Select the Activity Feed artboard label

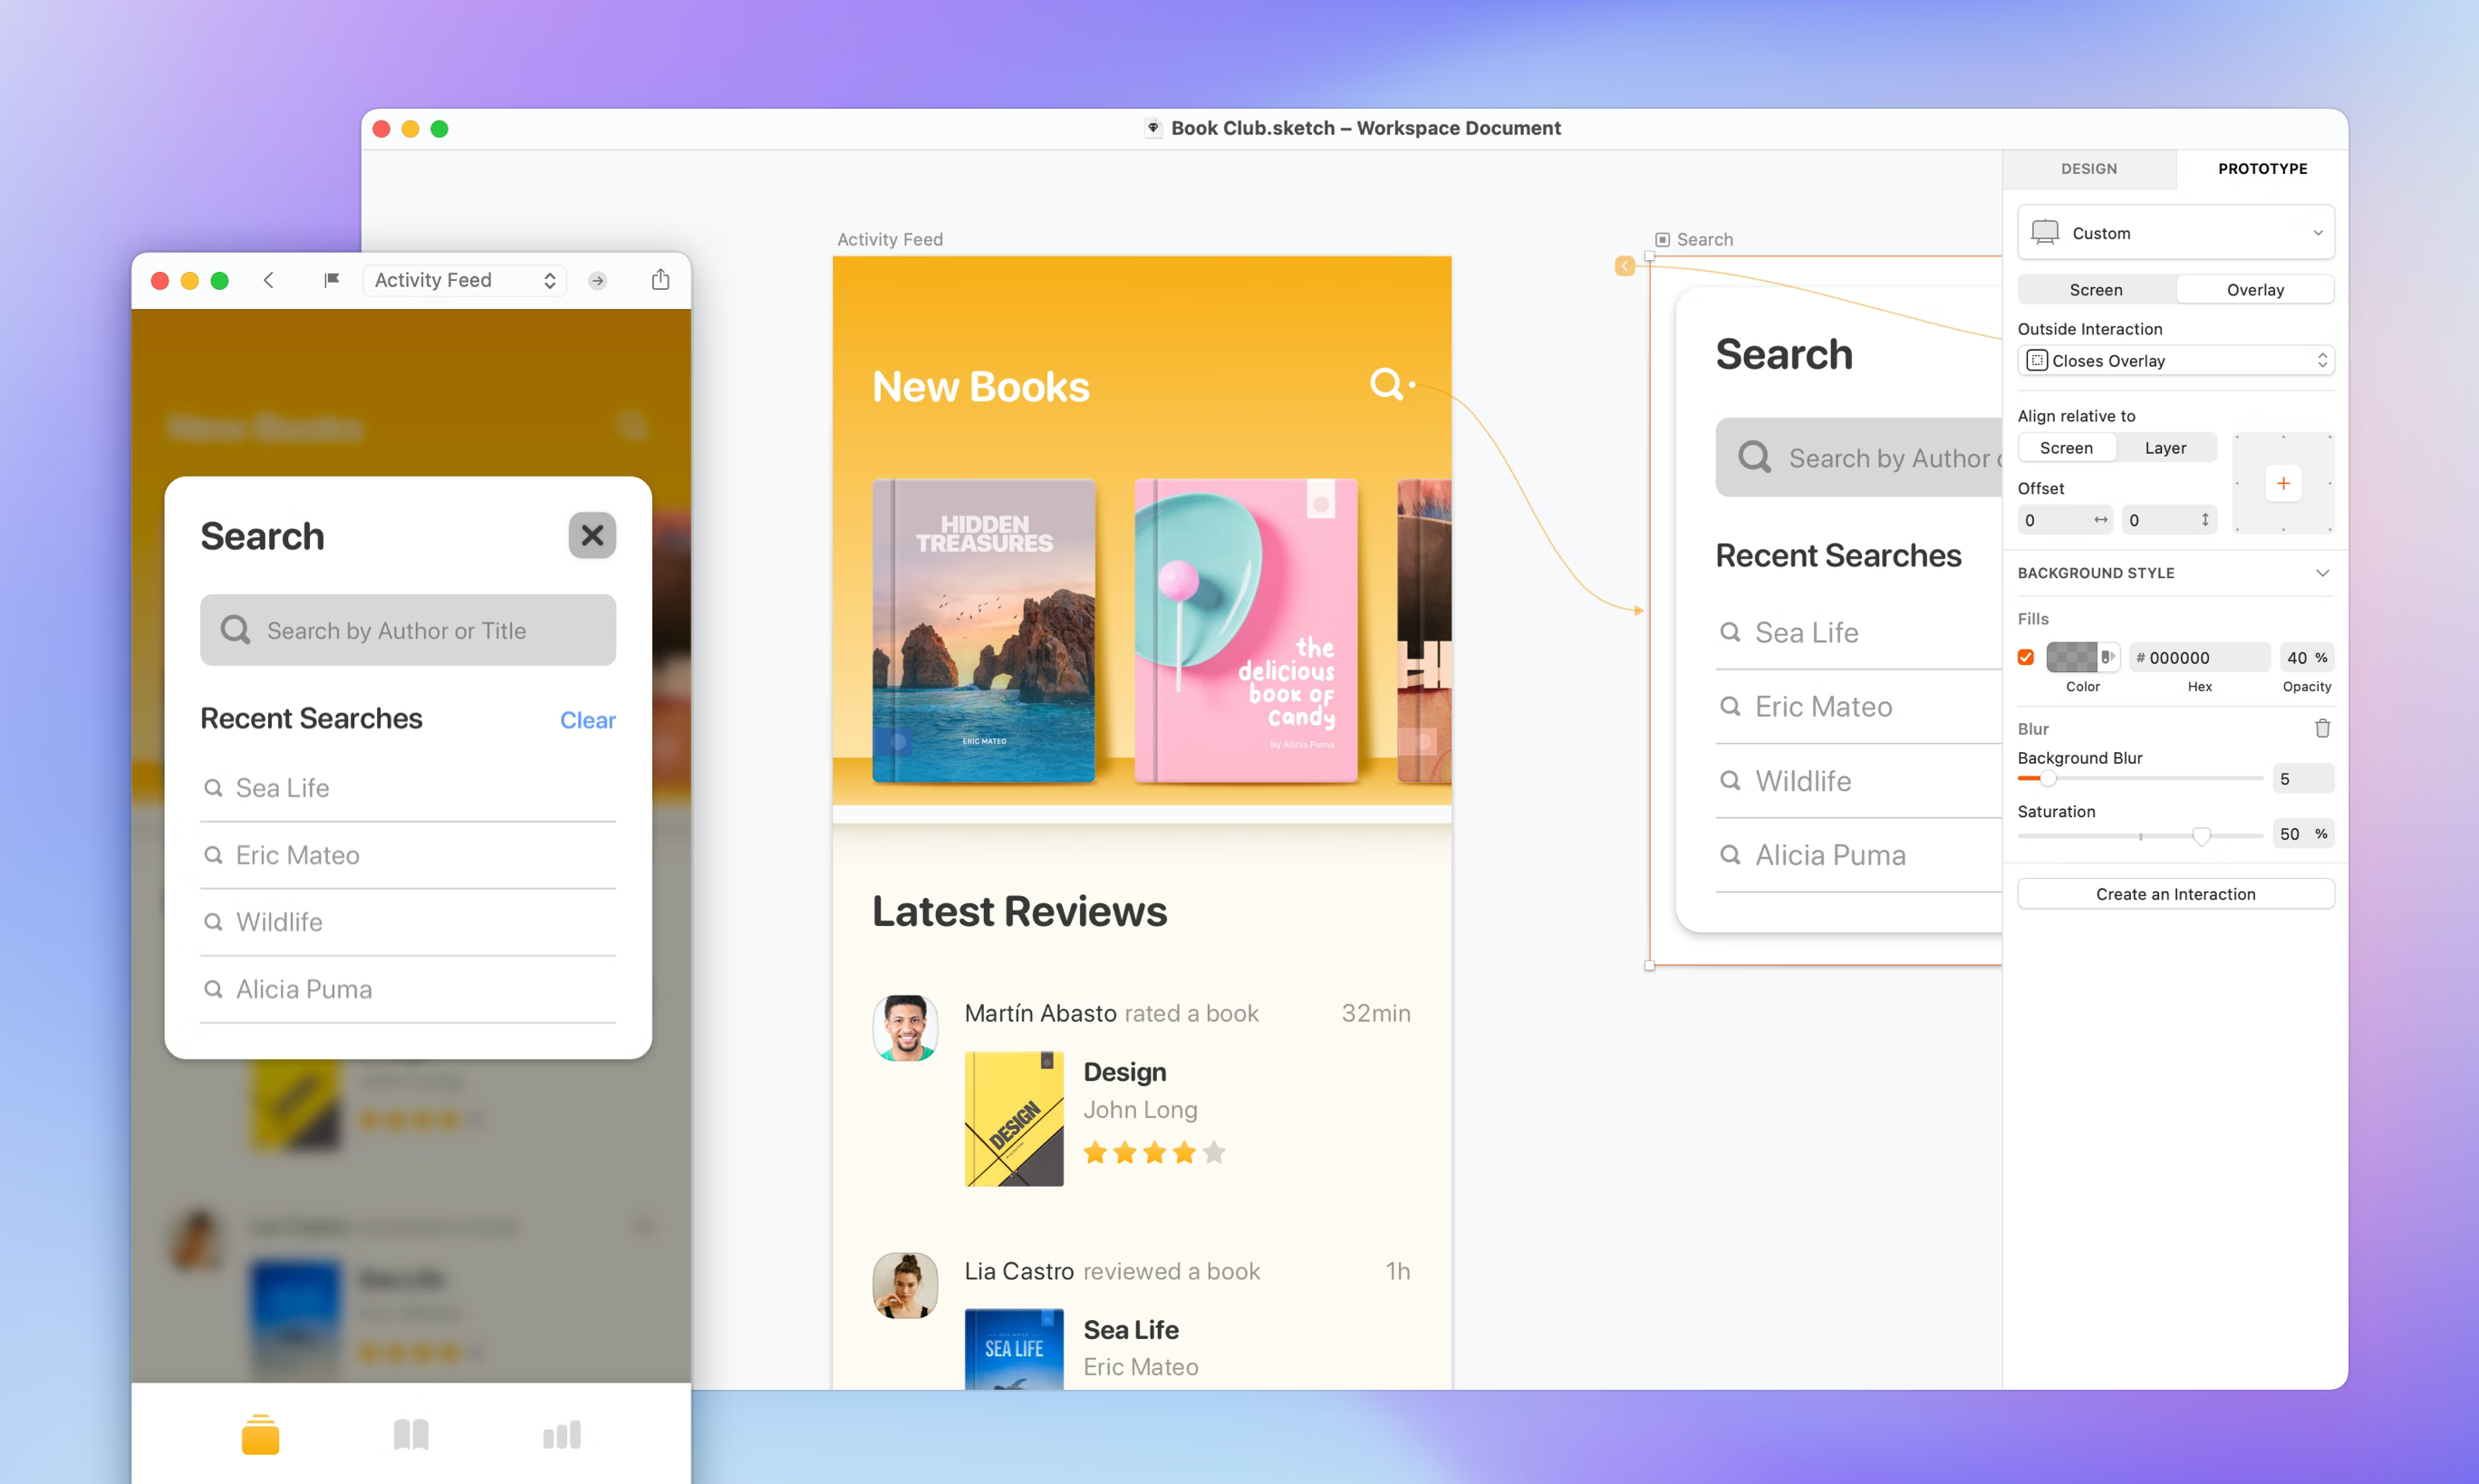click(889, 239)
